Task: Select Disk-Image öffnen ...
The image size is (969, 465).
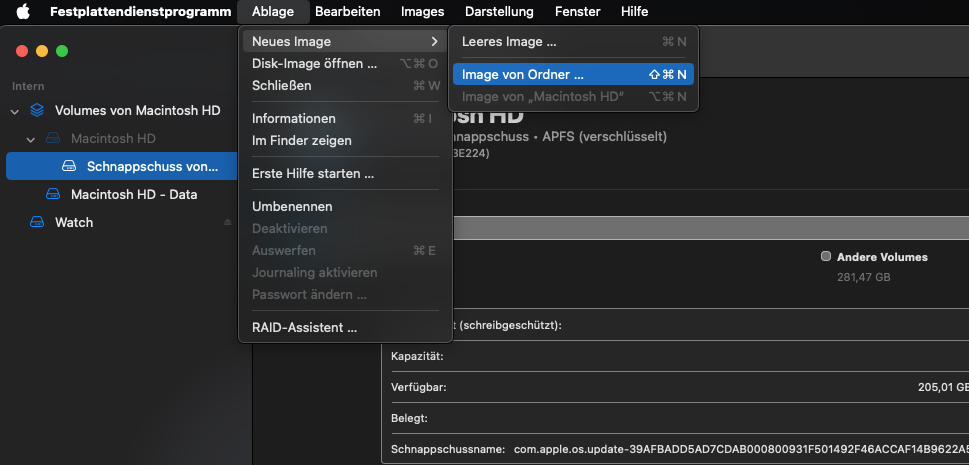Action: pyautogui.click(x=345, y=64)
